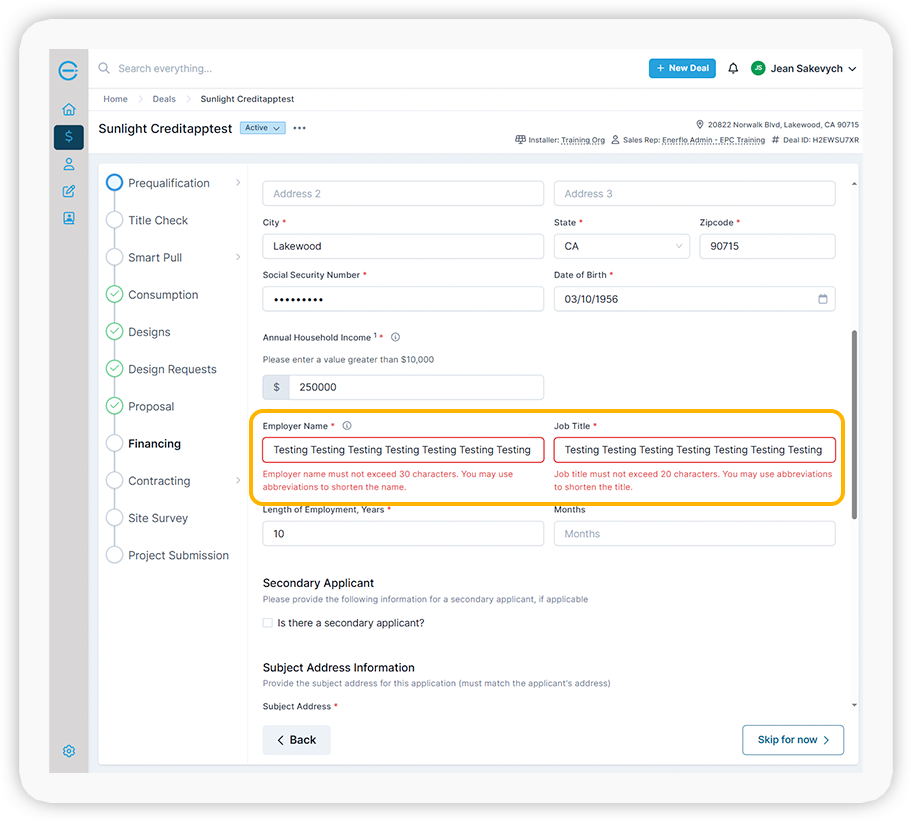Image resolution: width=911 pixels, height=821 pixels.
Task: Click the Search everything field
Action: 200,68
